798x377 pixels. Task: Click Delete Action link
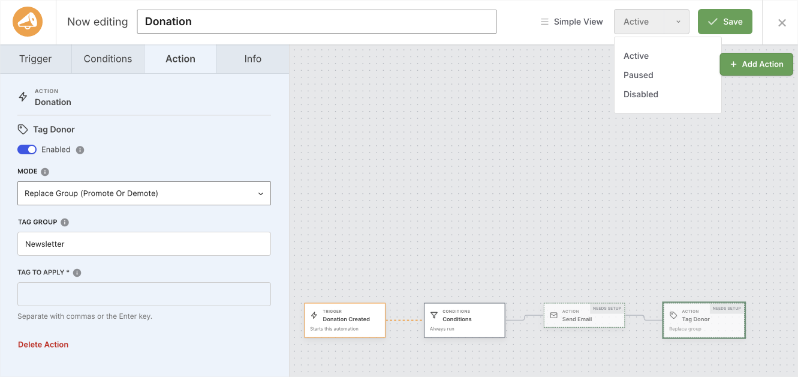point(43,345)
